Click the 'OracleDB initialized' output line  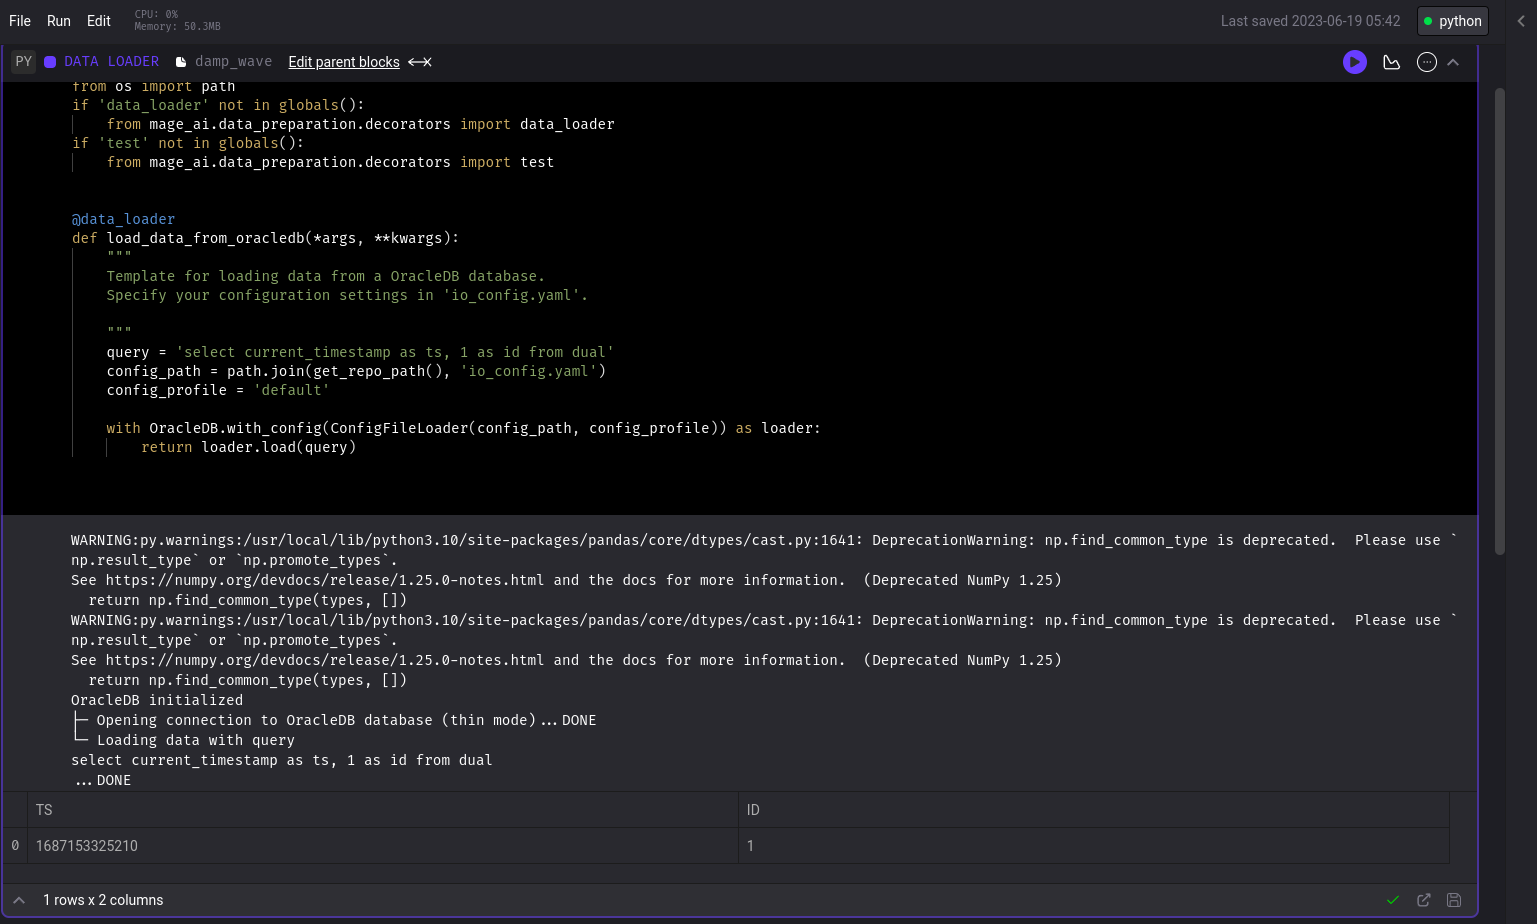coord(157,700)
